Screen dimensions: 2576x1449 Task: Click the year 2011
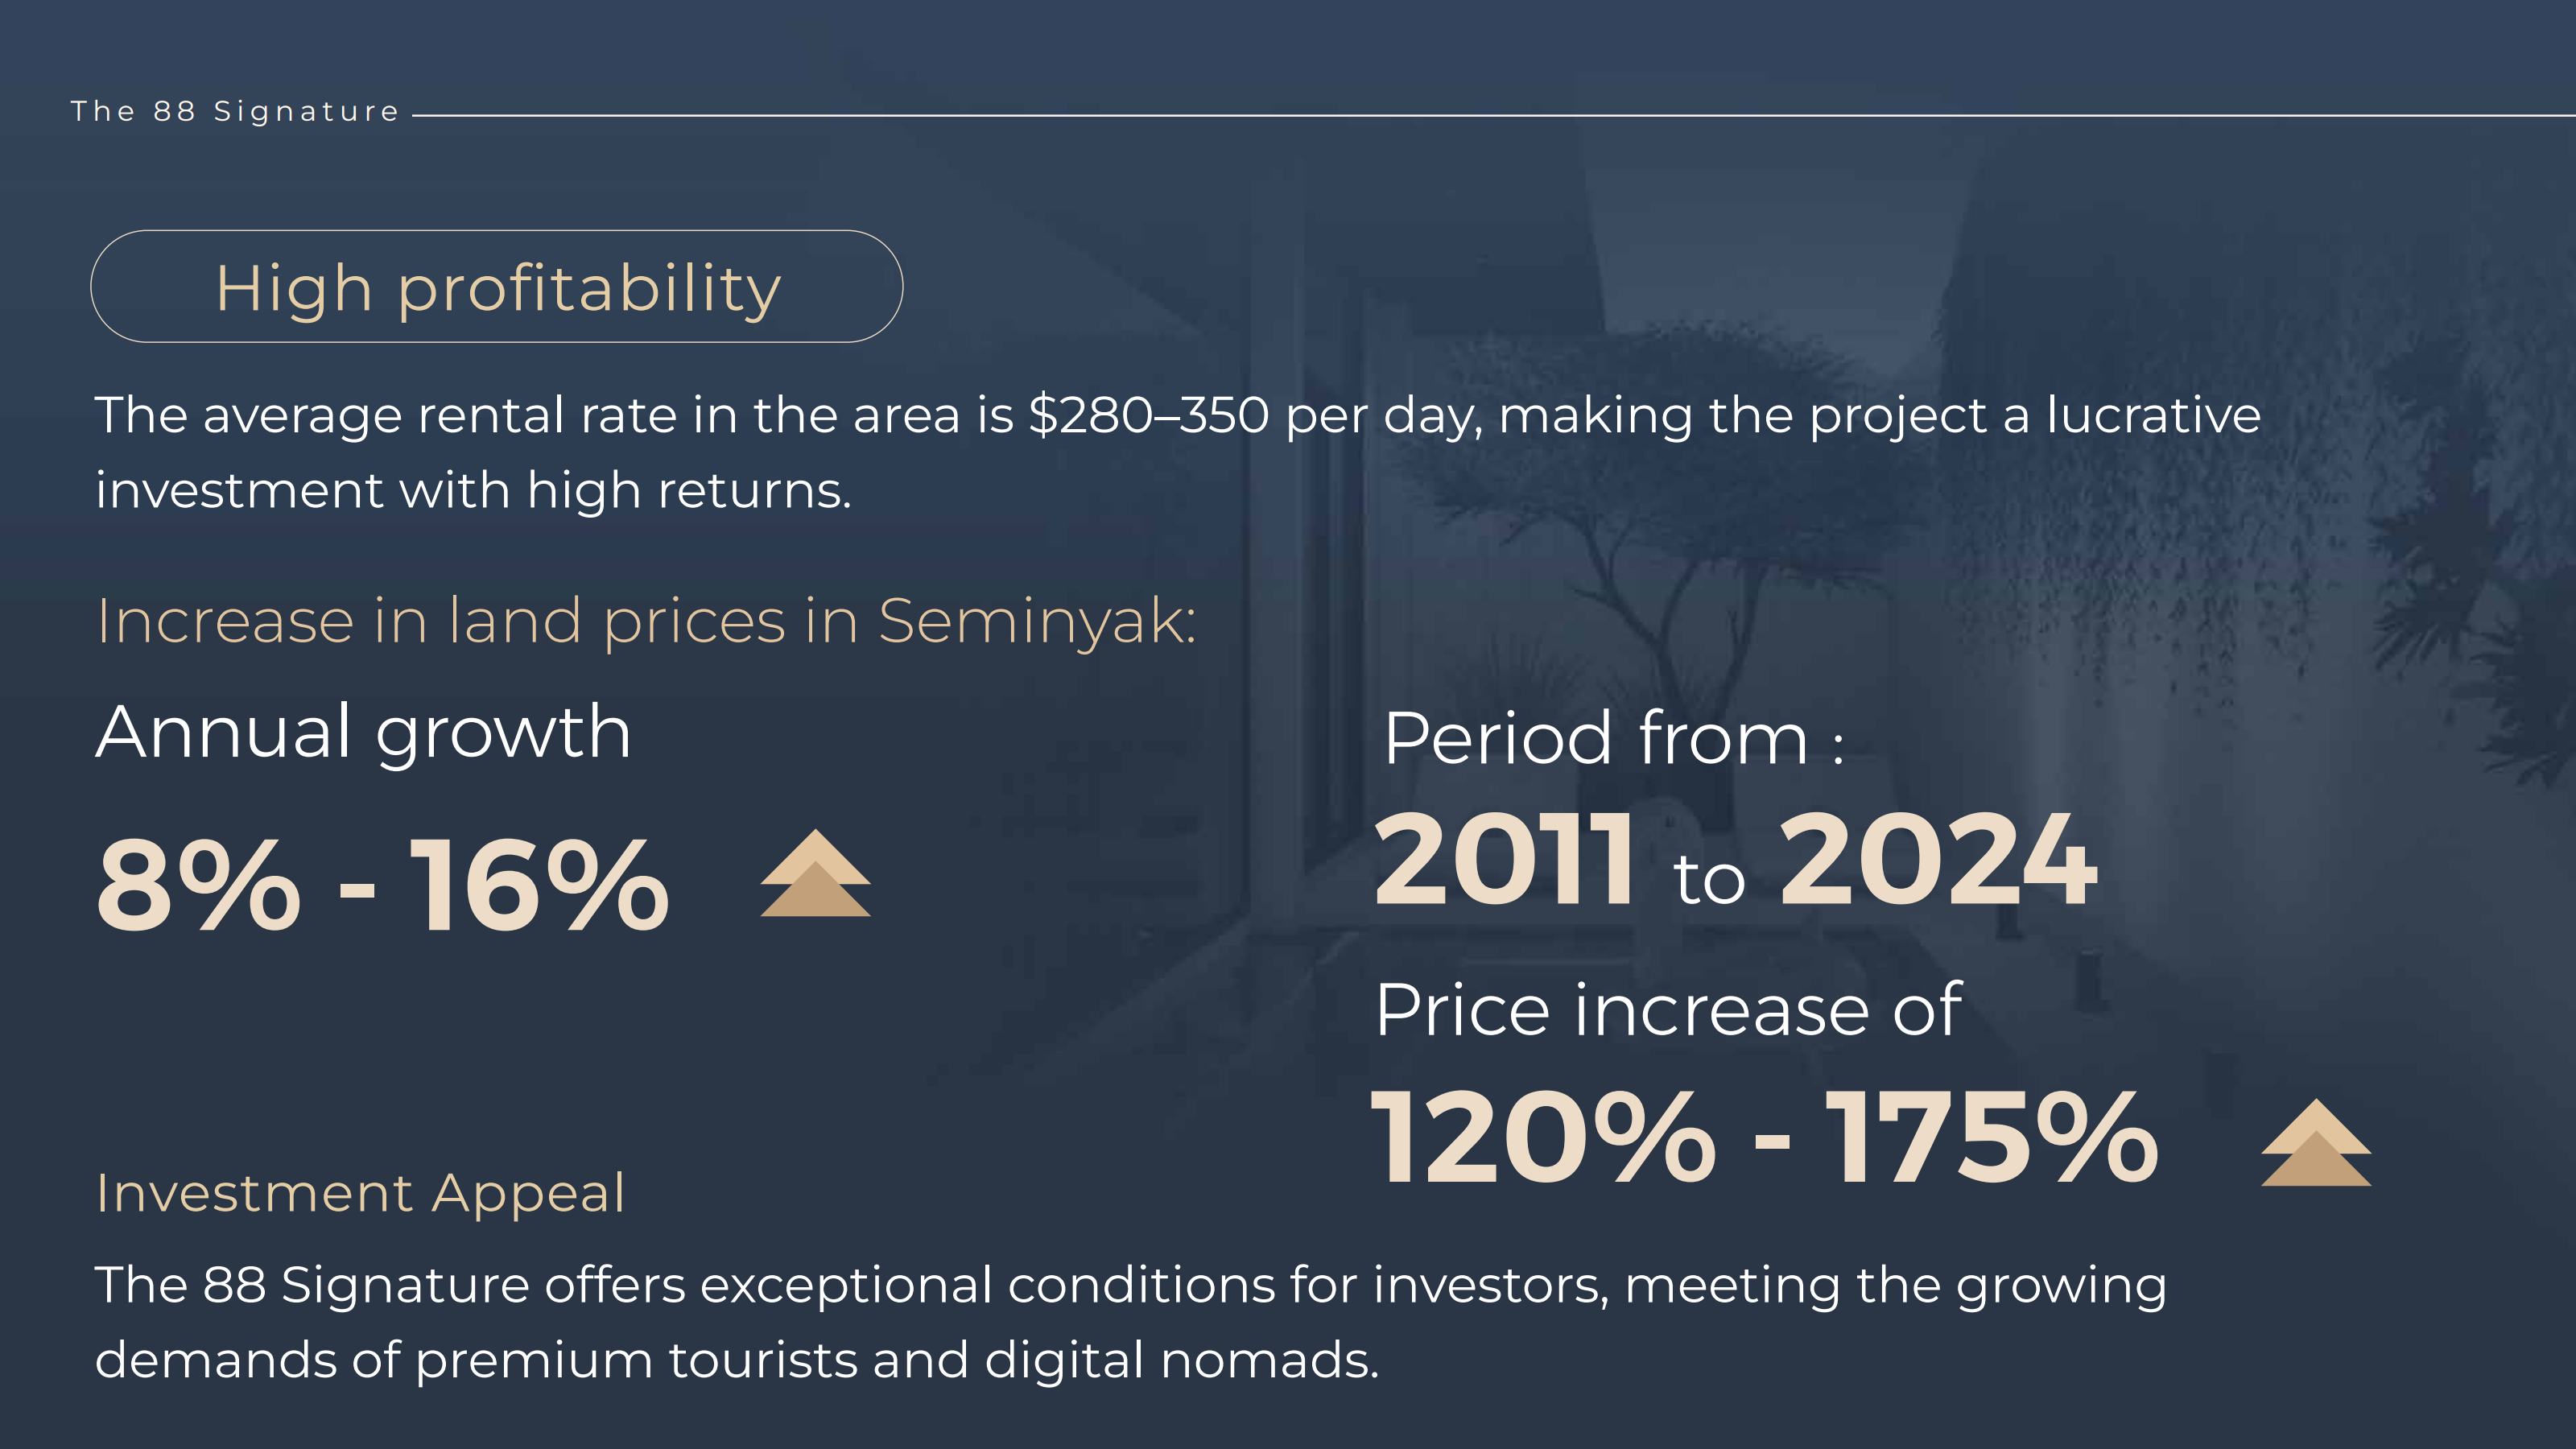pyautogui.click(x=1504, y=860)
